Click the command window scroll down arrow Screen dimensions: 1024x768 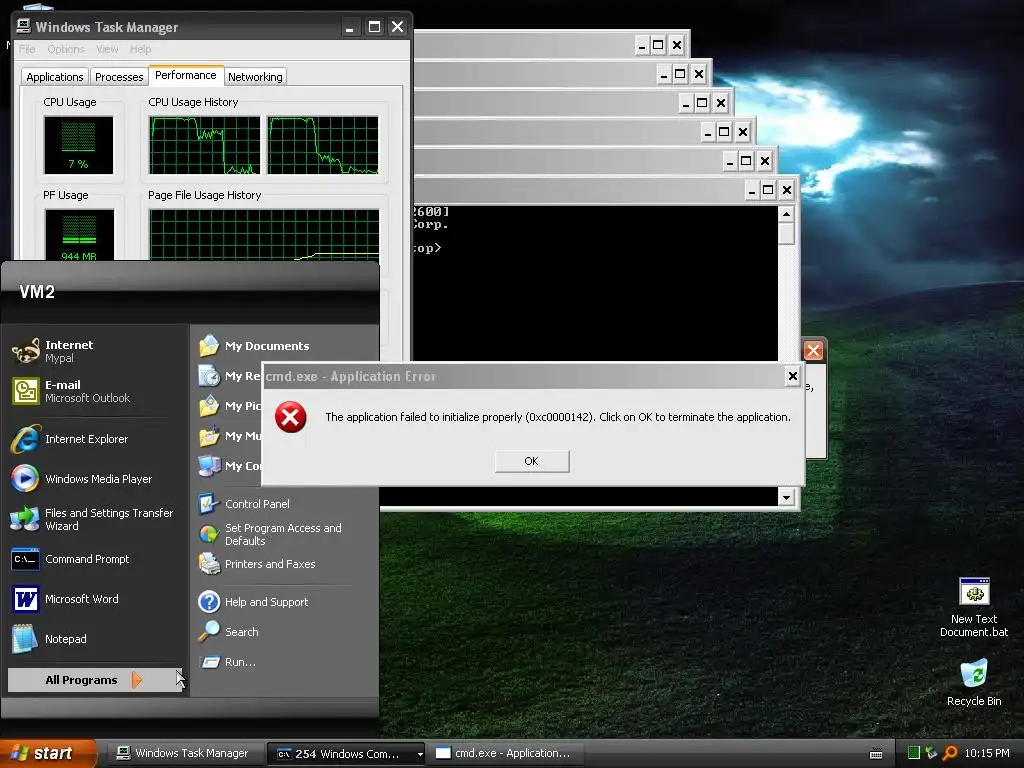coord(786,497)
